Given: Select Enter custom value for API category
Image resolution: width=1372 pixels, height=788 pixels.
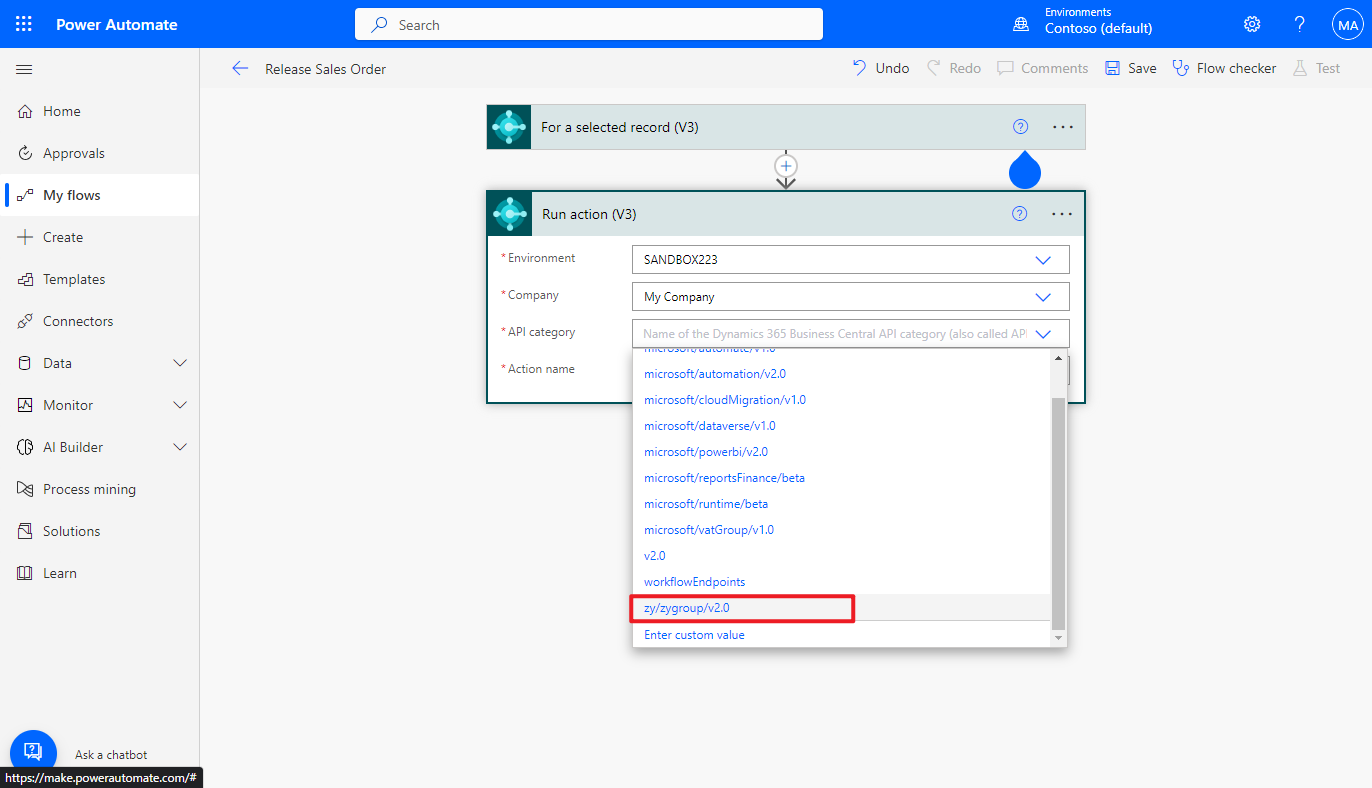Looking at the screenshot, I should [694, 635].
